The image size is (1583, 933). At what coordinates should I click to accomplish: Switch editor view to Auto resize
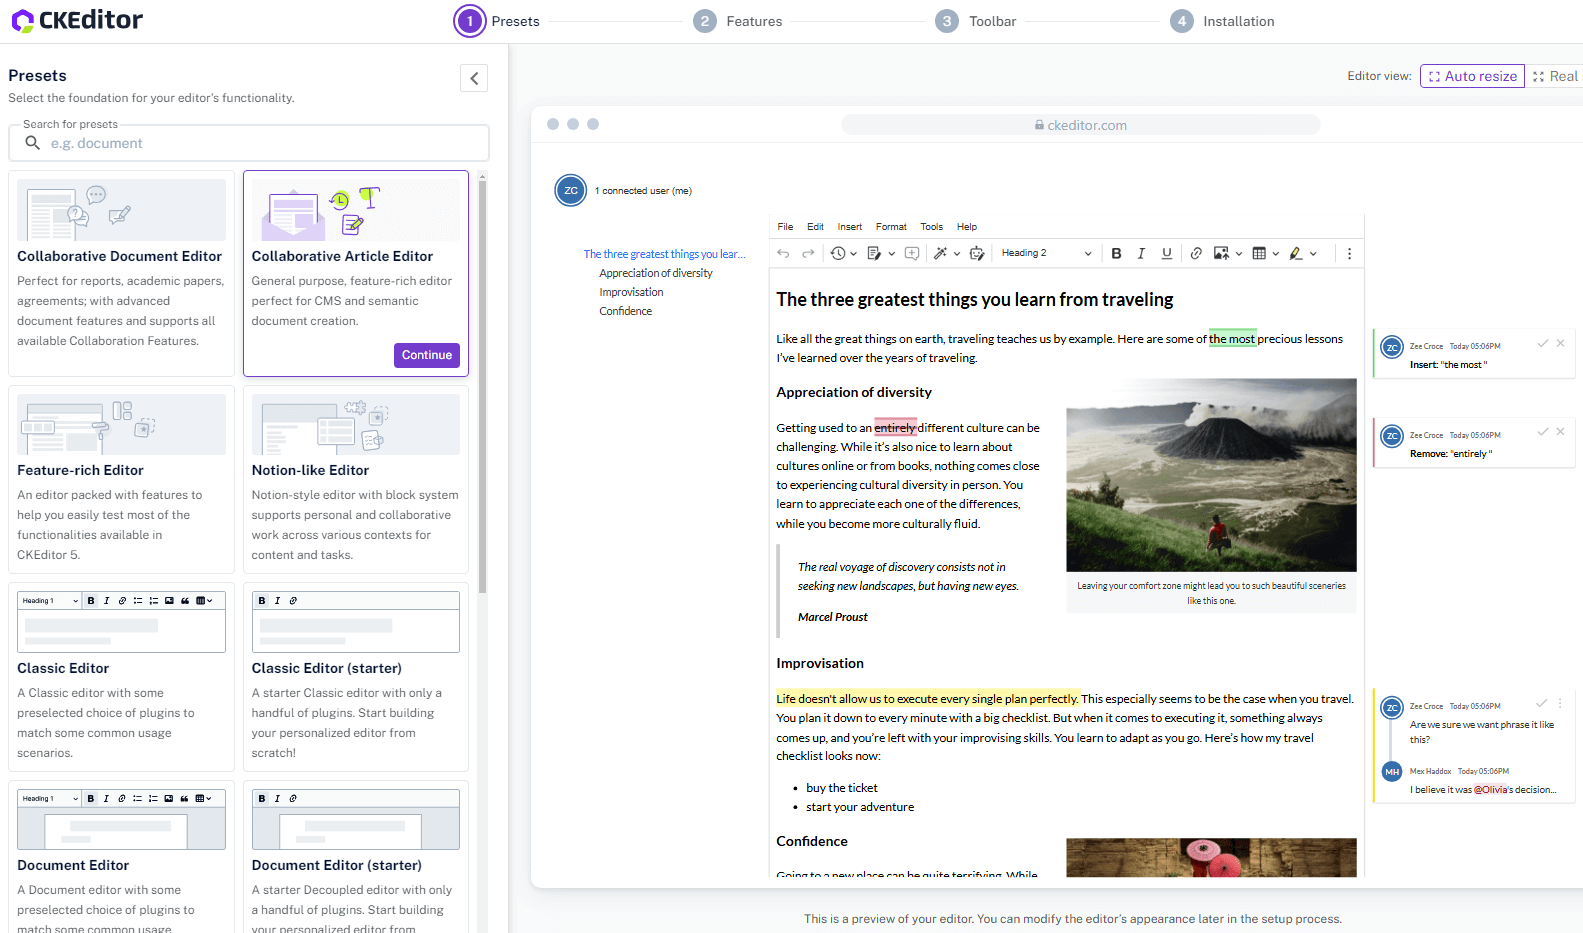(1472, 76)
